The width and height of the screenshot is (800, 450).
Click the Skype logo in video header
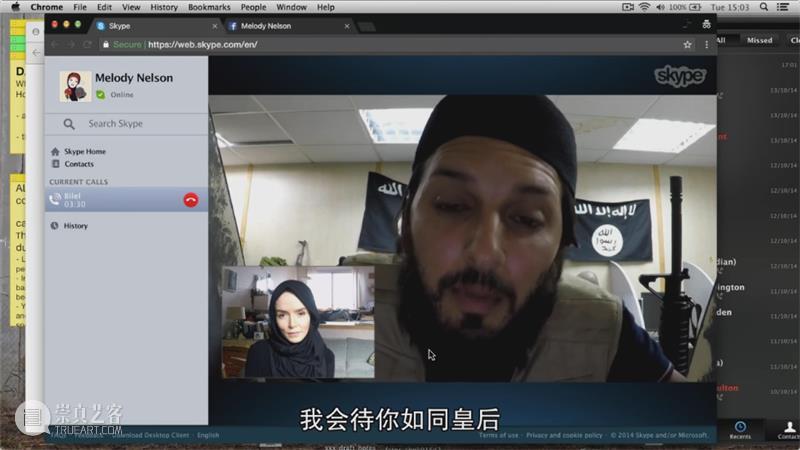[680, 76]
